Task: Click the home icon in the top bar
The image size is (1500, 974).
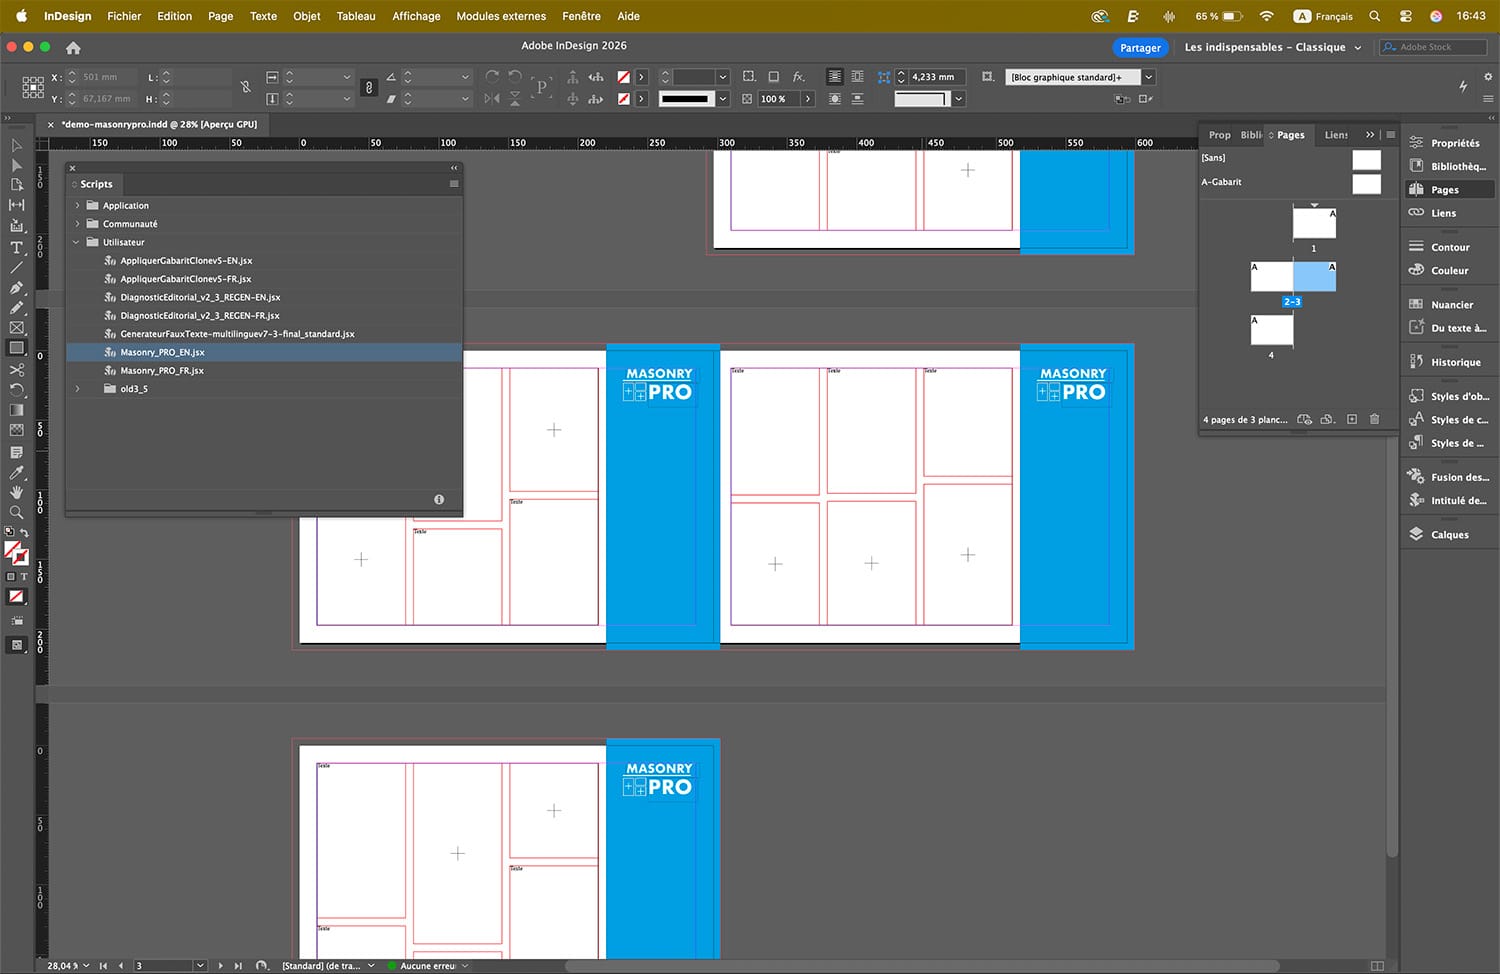Action: pyautogui.click(x=73, y=48)
